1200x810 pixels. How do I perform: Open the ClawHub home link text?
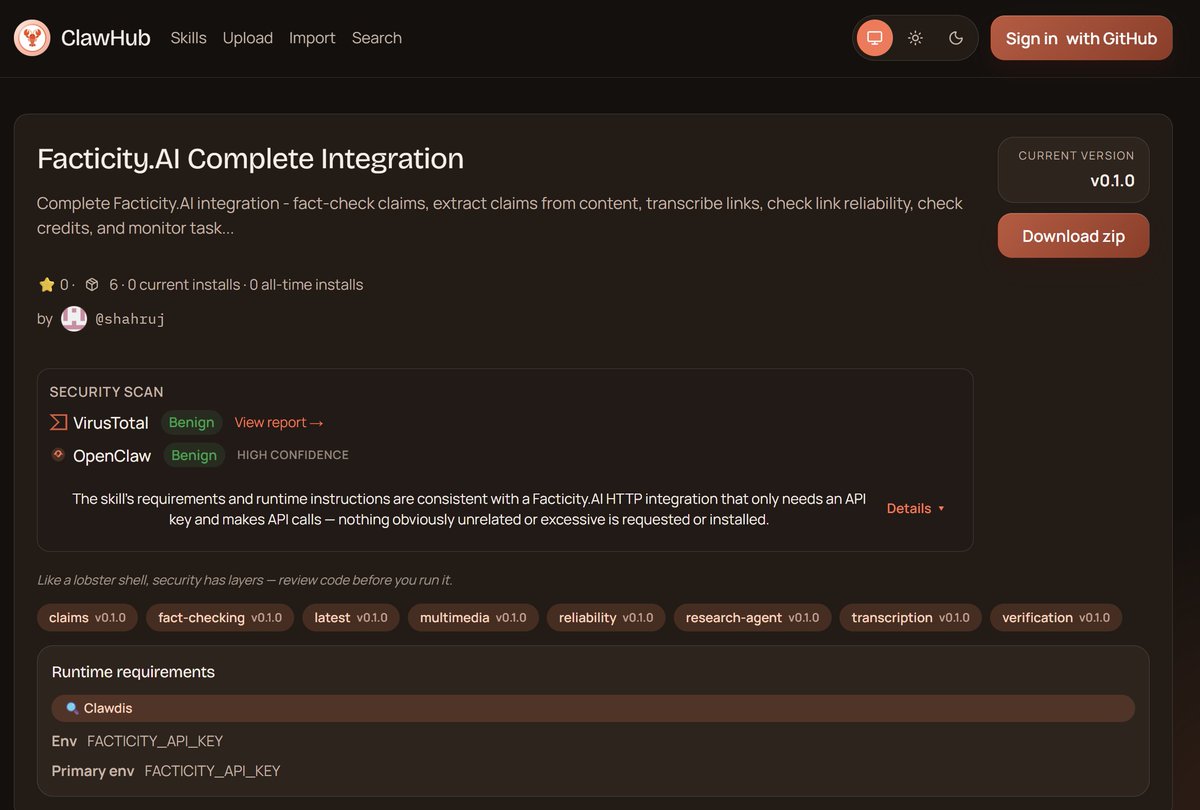(105, 38)
